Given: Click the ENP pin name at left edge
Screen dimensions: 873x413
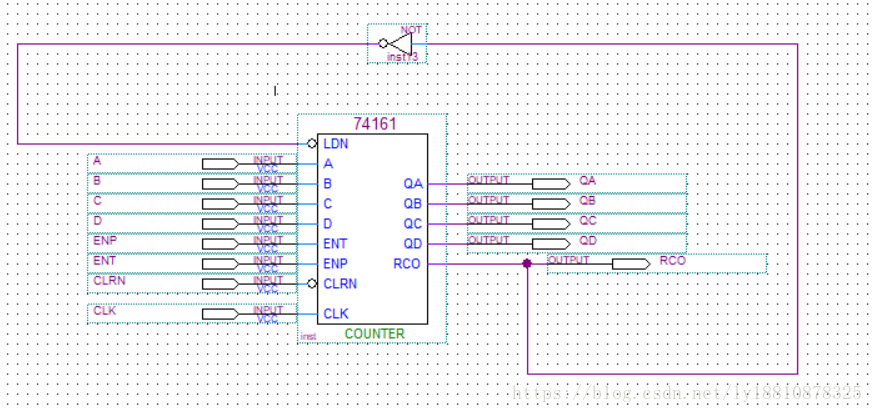Looking at the screenshot, I should [105, 240].
